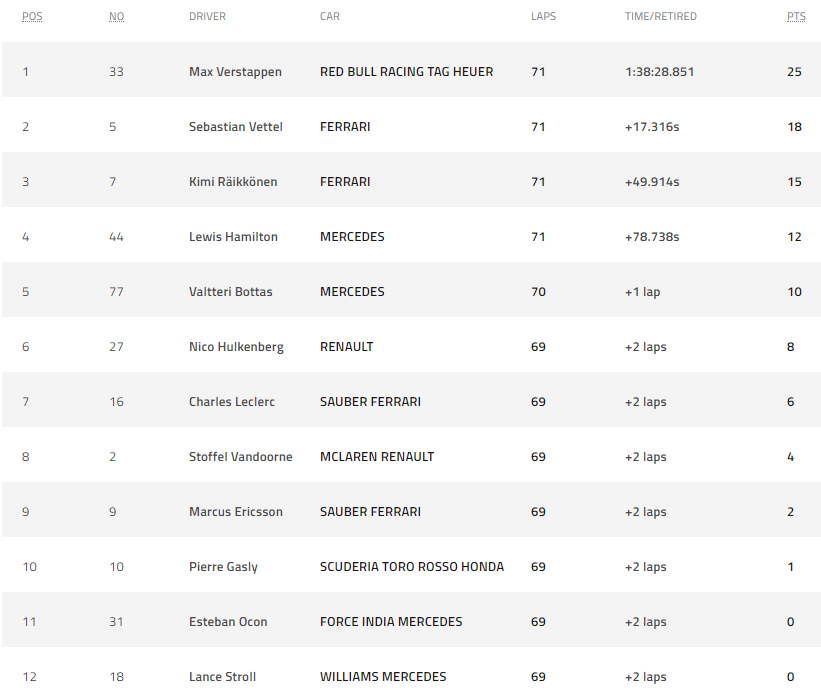Viewport: 821px width, 690px height.
Task: Click on Sebastian Vettel's name
Action: pyautogui.click(x=235, y=127)
